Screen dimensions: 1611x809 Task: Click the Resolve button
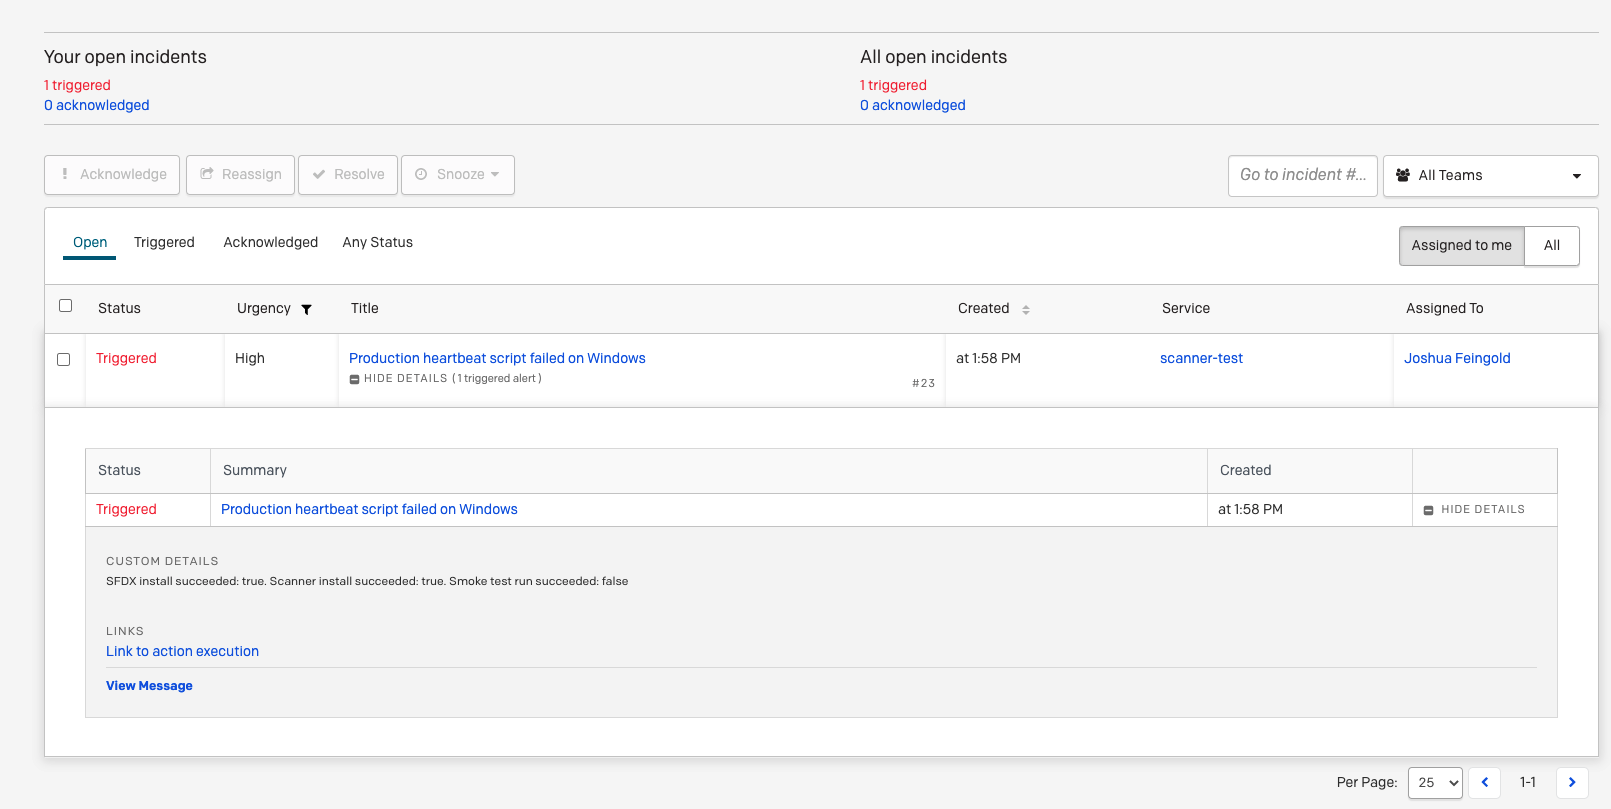click(348, 175)
